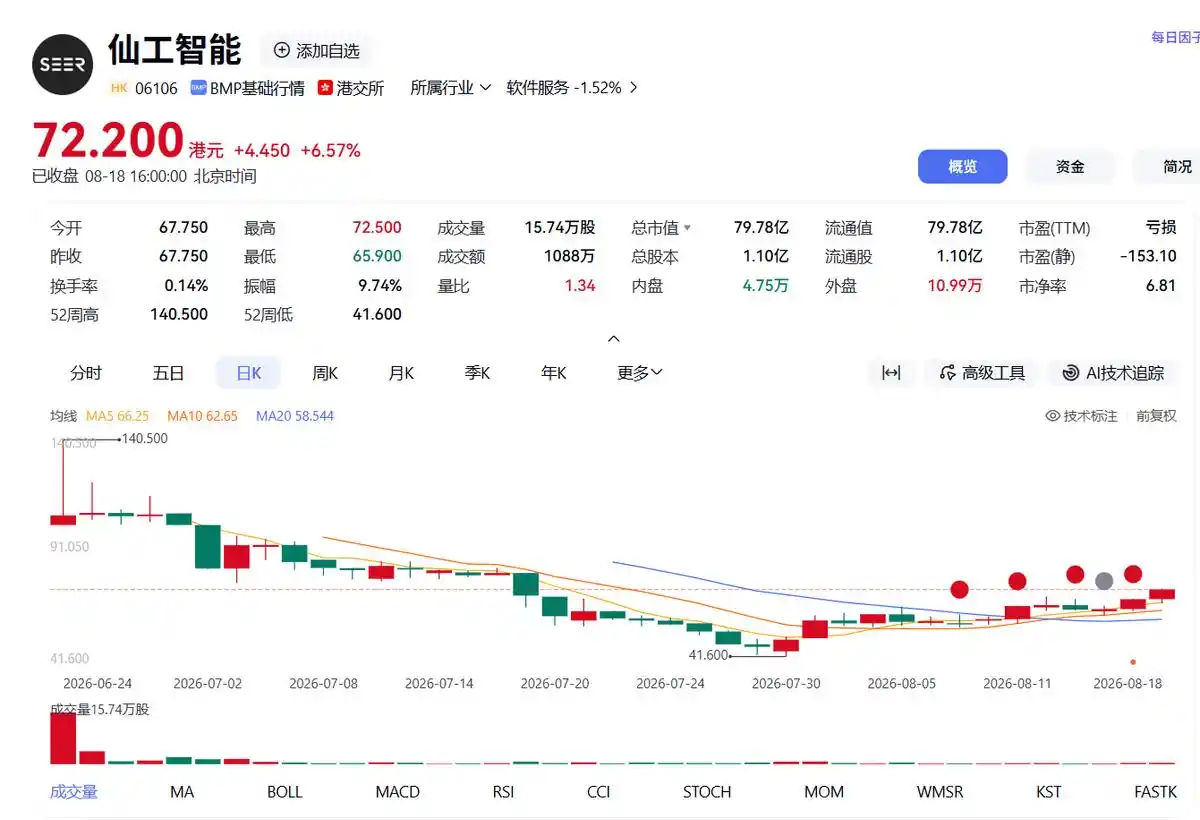
Task: Click the BMP基础行情 badge
Action: click(248, 88)
